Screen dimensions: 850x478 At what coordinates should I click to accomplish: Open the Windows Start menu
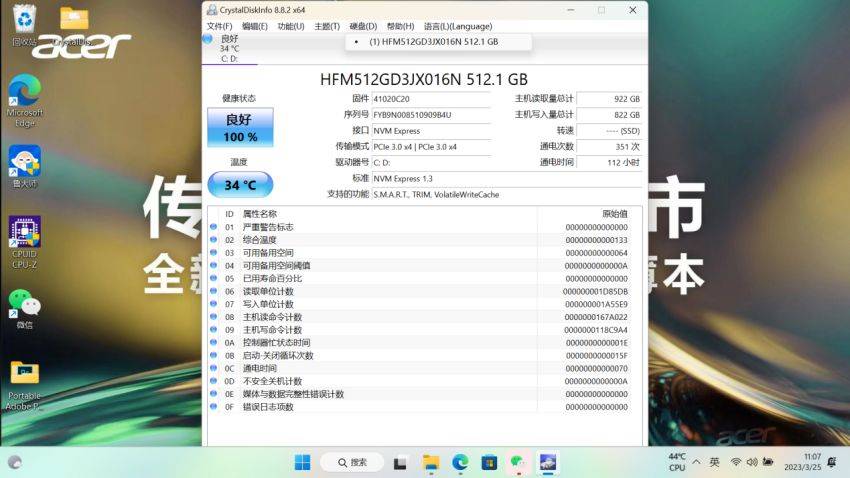[302, 462]
